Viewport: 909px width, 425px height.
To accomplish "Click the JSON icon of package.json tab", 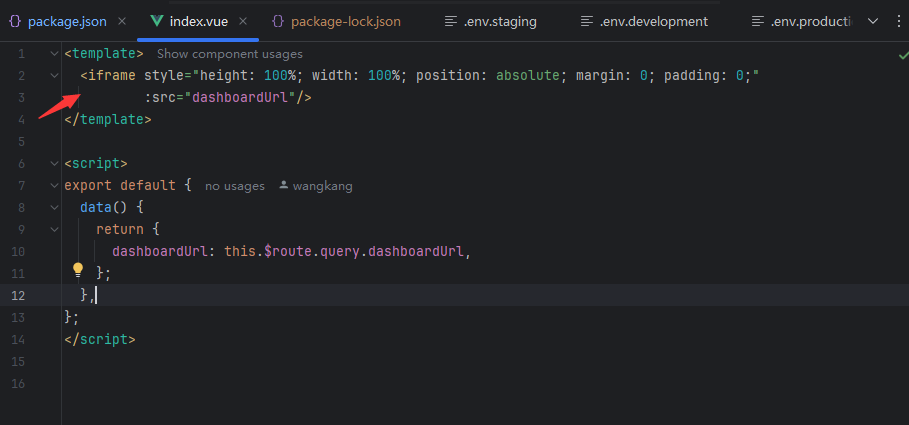I will pos(16,21).
